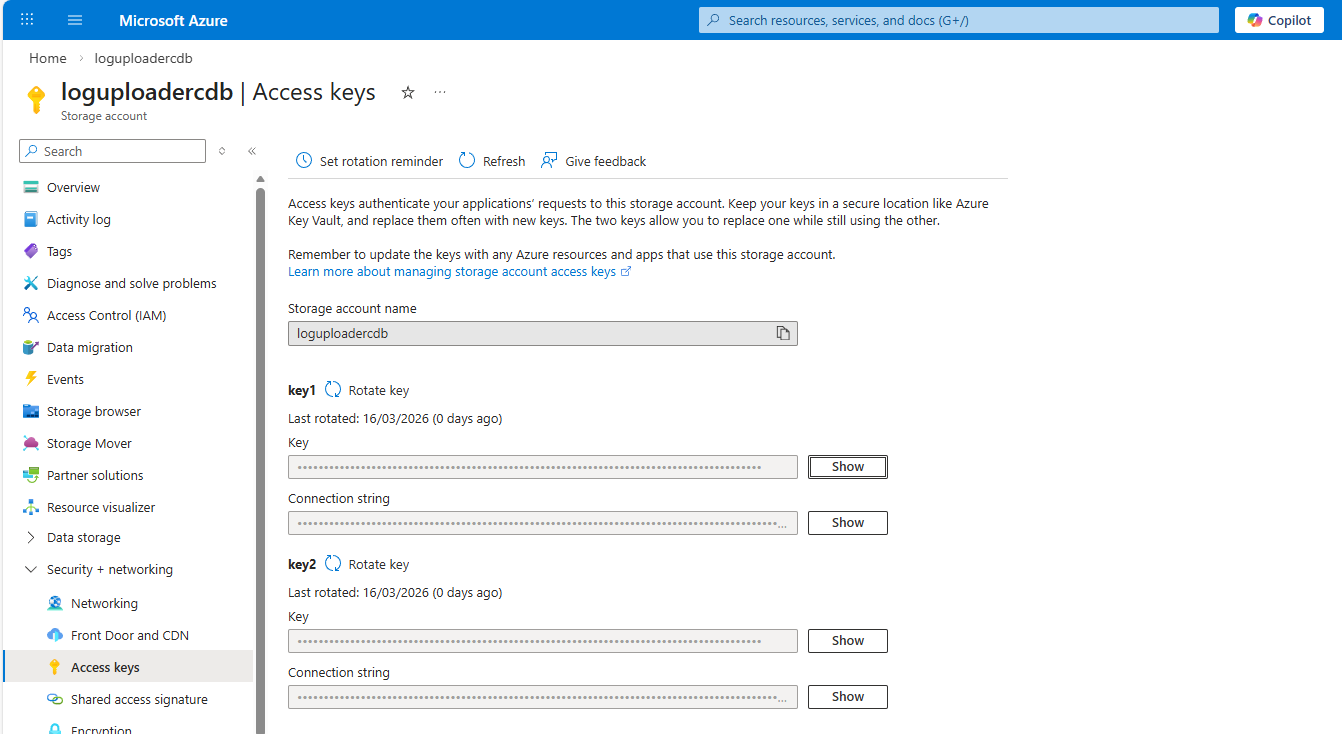Show the key1 connection string

(847, 523)
